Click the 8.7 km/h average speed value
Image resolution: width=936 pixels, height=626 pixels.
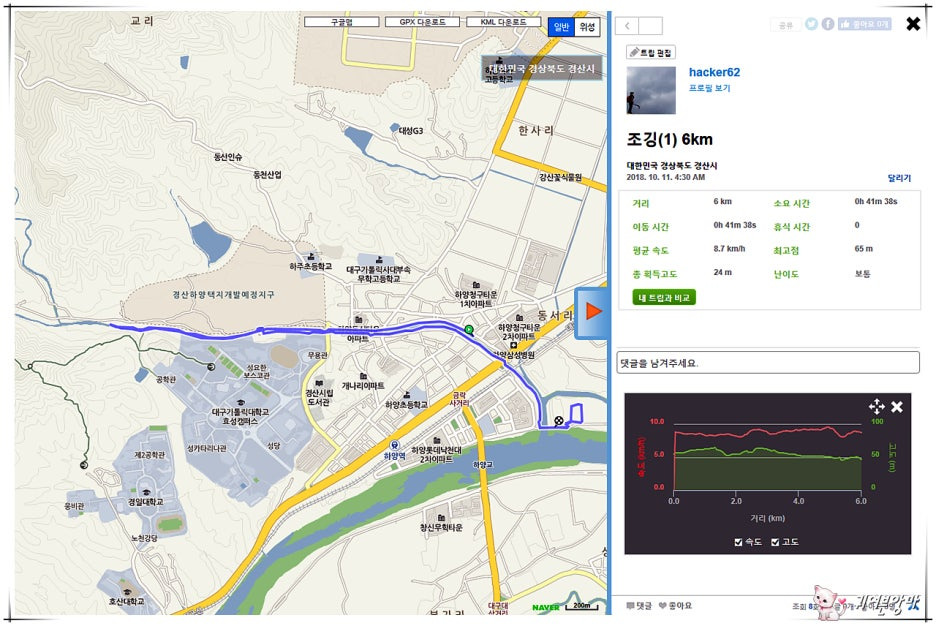729,249
